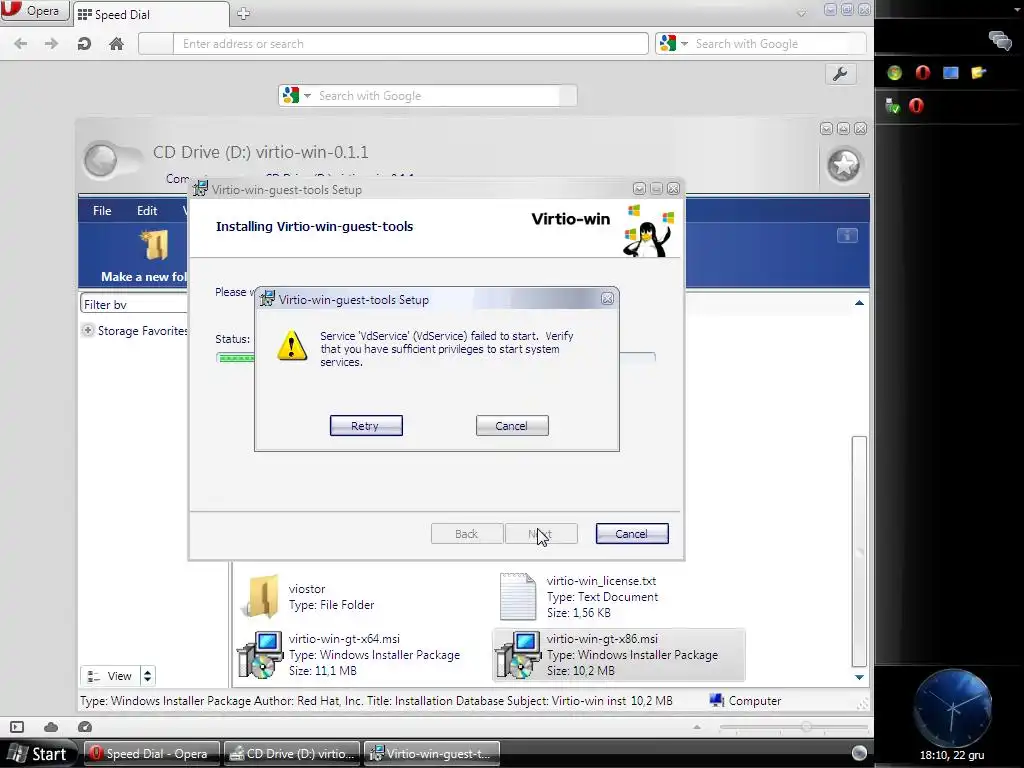The height and width of the screenshot is (768, 1024).
Task: Open the File menu in CD Drive window
Action: coord(102,211)
